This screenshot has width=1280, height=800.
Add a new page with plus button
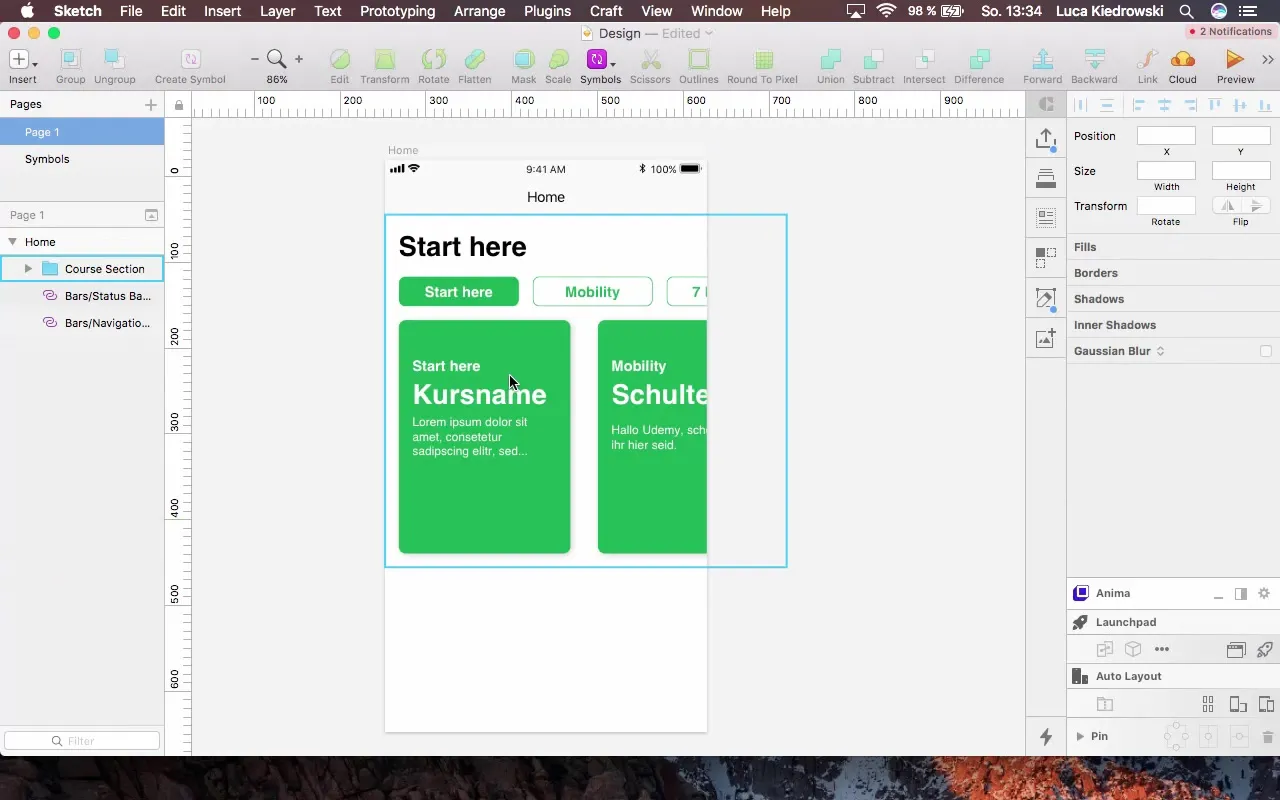pos(151,104)
